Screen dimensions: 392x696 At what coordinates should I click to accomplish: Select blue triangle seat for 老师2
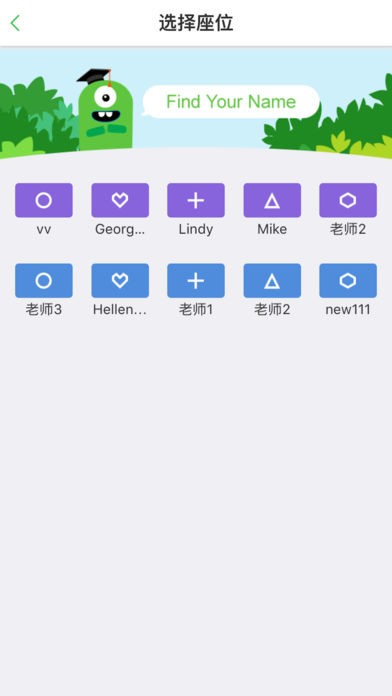click(x=272, y=281)
